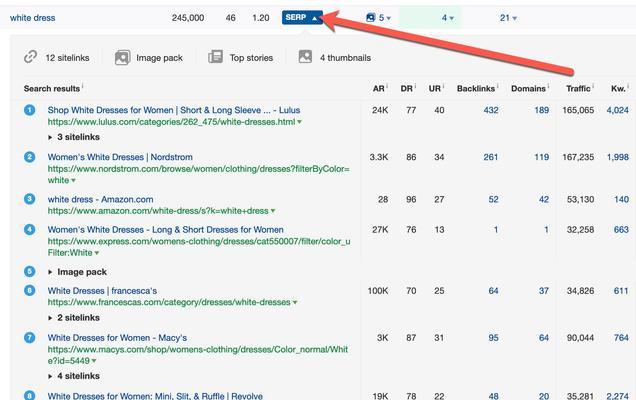The image size is (636, 400).
Task: Open URL dropdown arrow for amazon.com result
Action: point(273,211)
